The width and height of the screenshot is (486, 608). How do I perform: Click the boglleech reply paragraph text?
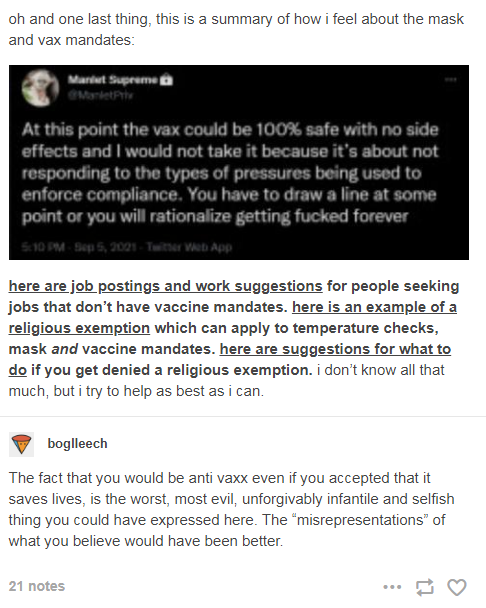point(232,509)
